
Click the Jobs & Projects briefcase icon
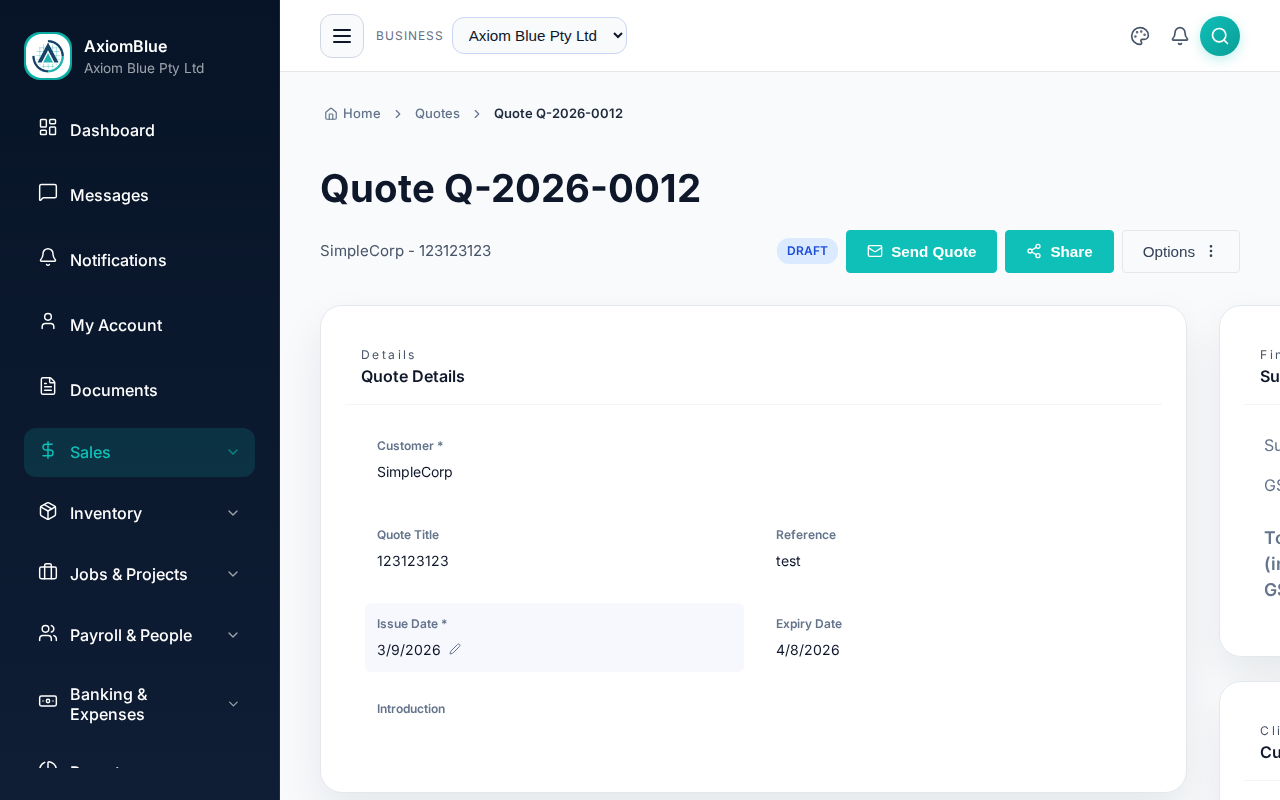[x=48, y=572]
